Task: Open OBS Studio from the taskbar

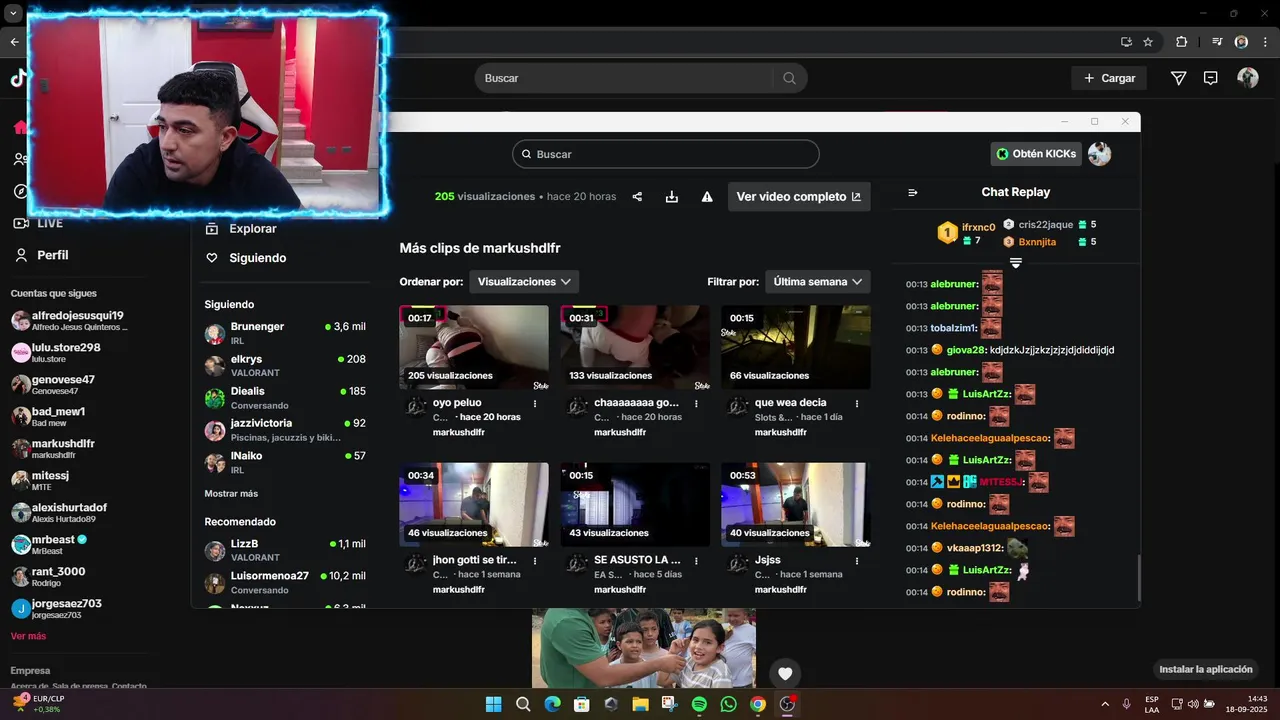Action: pyautogui.click(x=787, y=704)
